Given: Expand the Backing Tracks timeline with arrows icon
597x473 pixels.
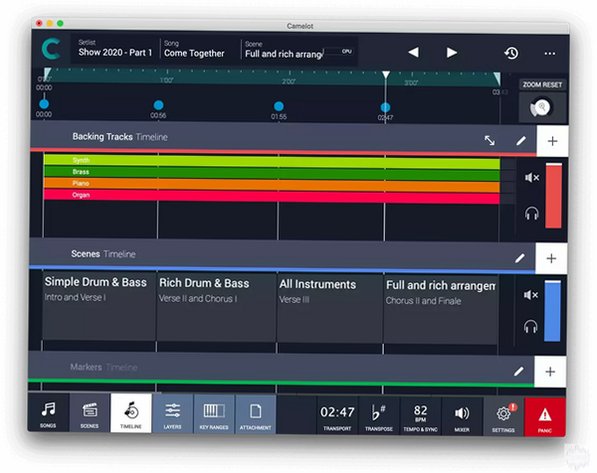Looking at the screenshot, I should [490, 141].
